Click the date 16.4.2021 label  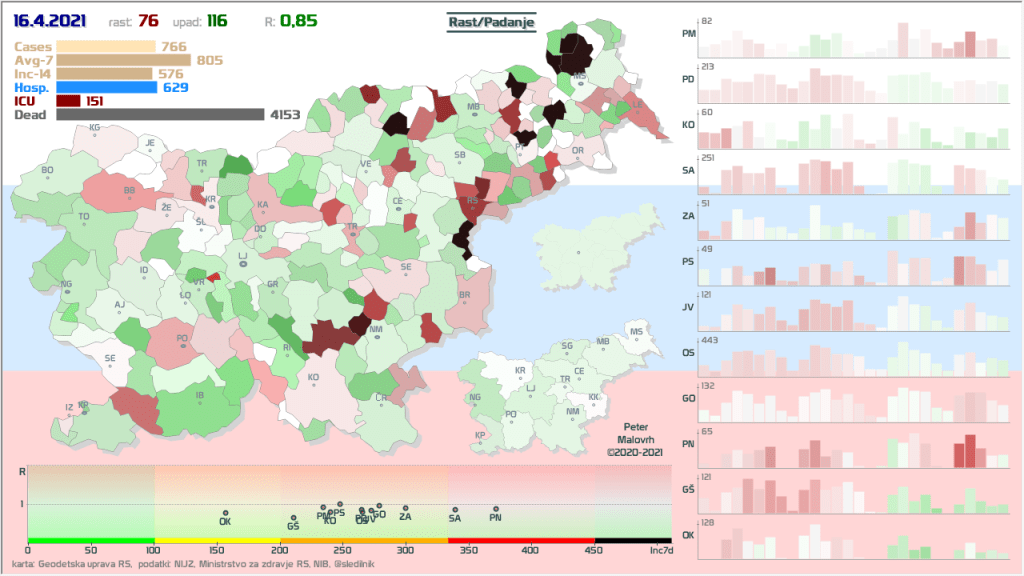[51, 21]
